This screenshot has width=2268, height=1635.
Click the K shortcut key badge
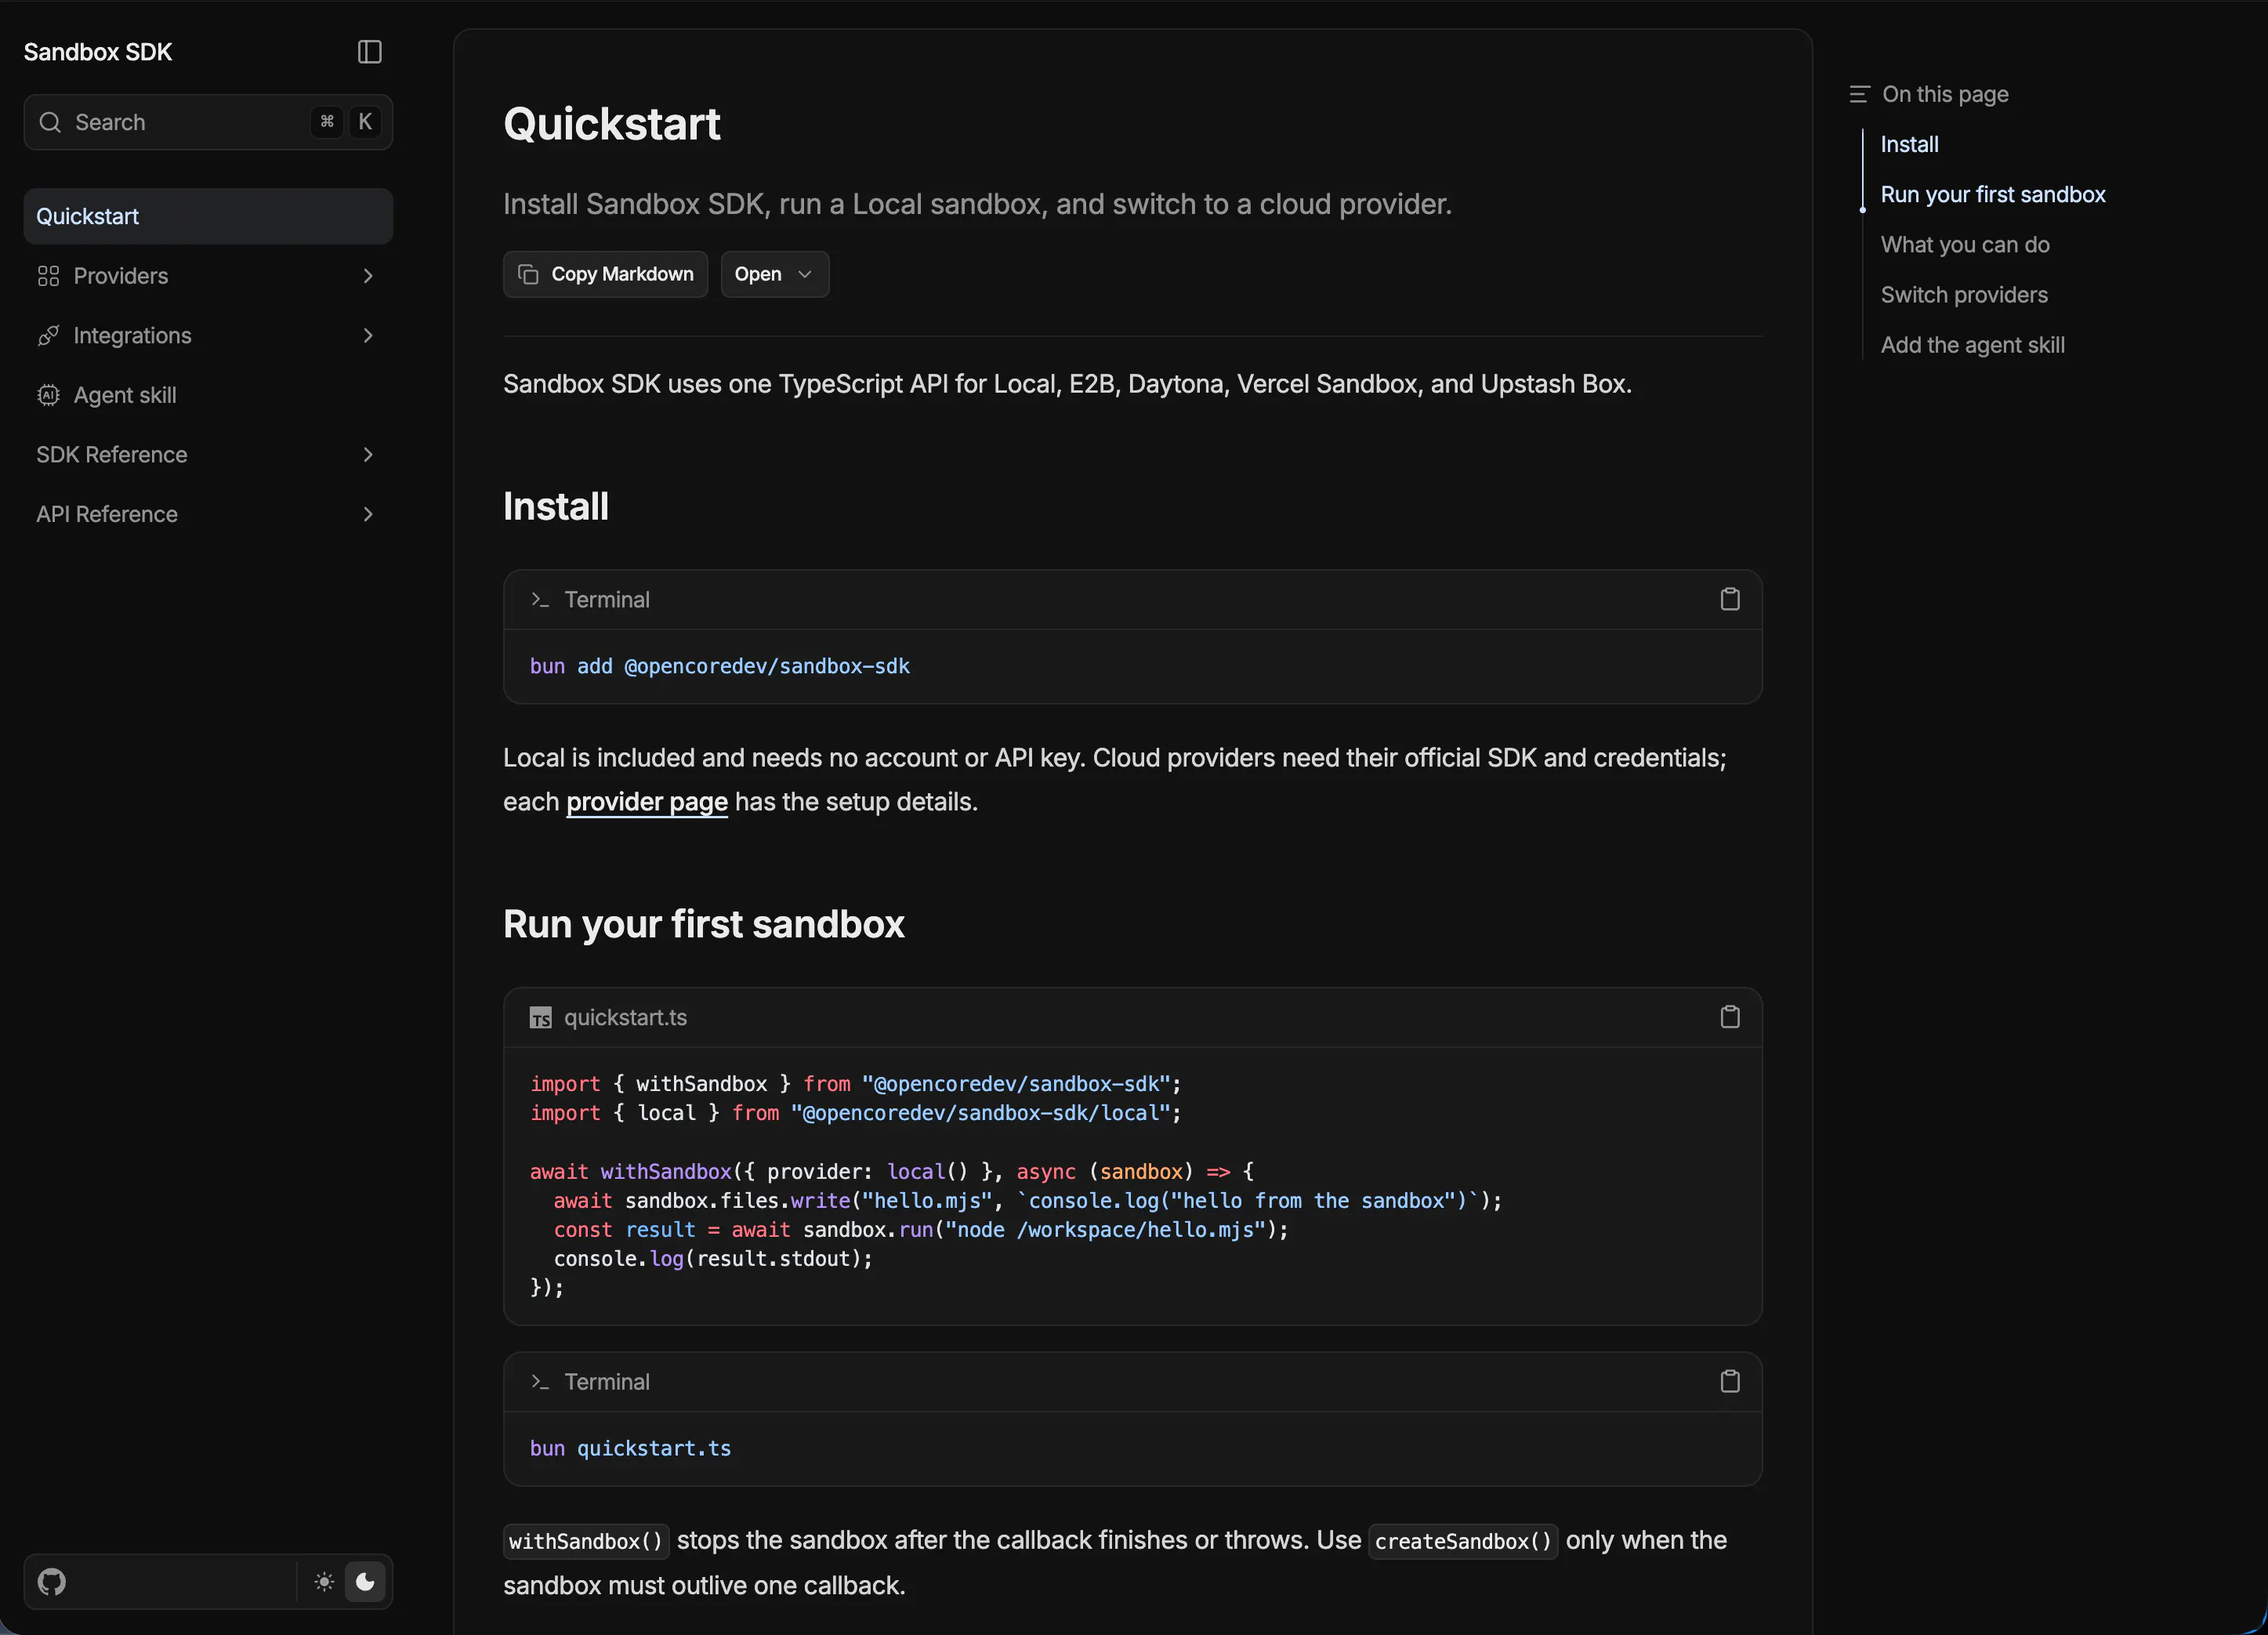tap(365, 122)
